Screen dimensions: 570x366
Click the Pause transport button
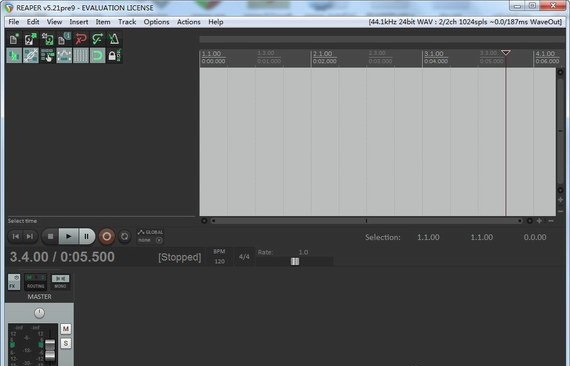click(x=87, y=237)
